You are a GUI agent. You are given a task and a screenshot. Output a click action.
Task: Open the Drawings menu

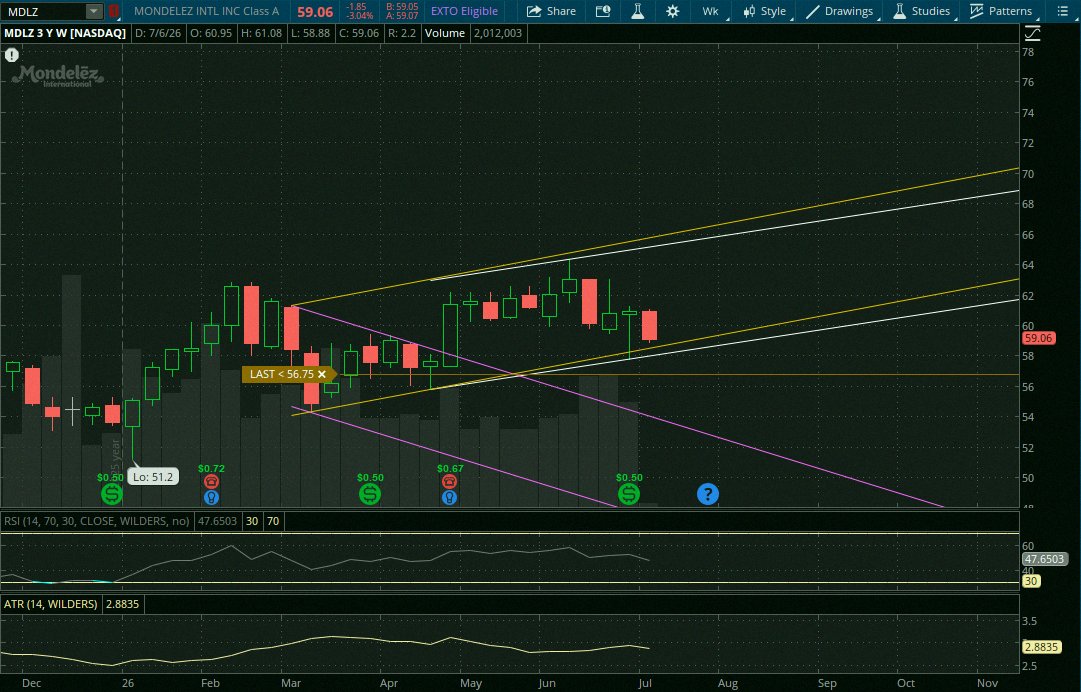(x=841, y=11)
